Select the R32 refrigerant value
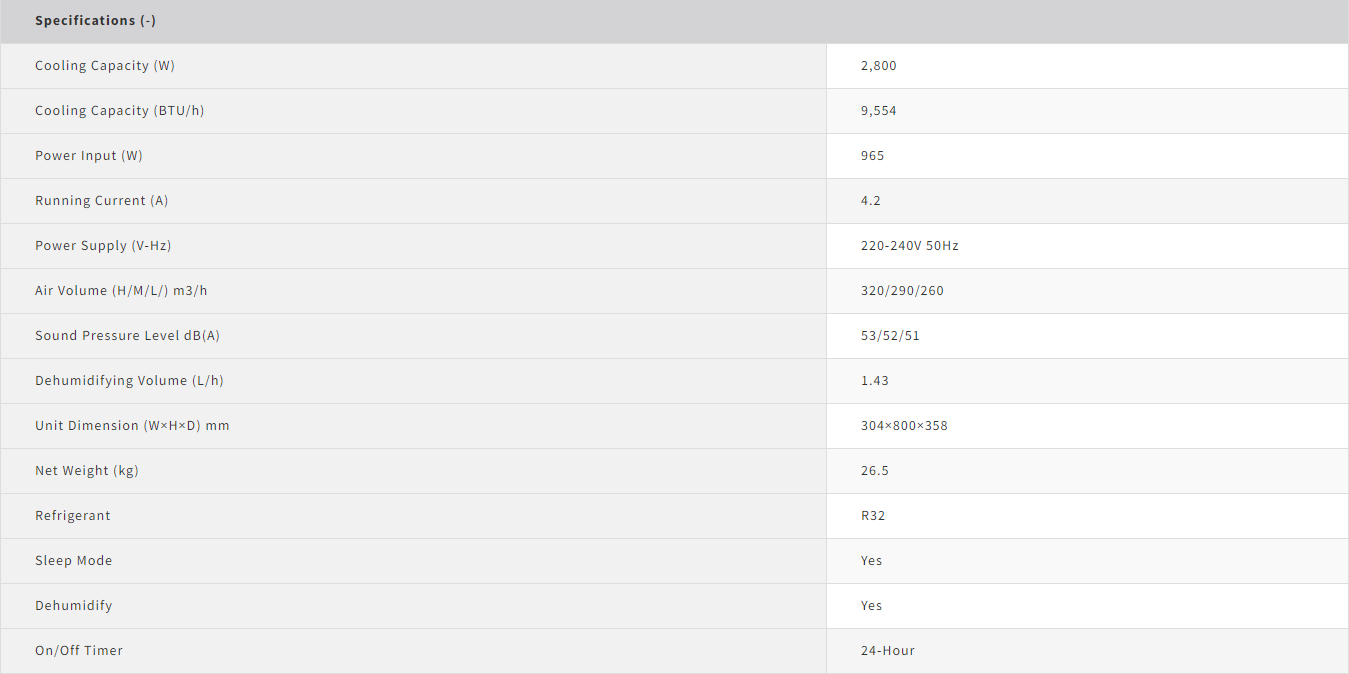The image size is (1349, 674). tap(873, 516)
